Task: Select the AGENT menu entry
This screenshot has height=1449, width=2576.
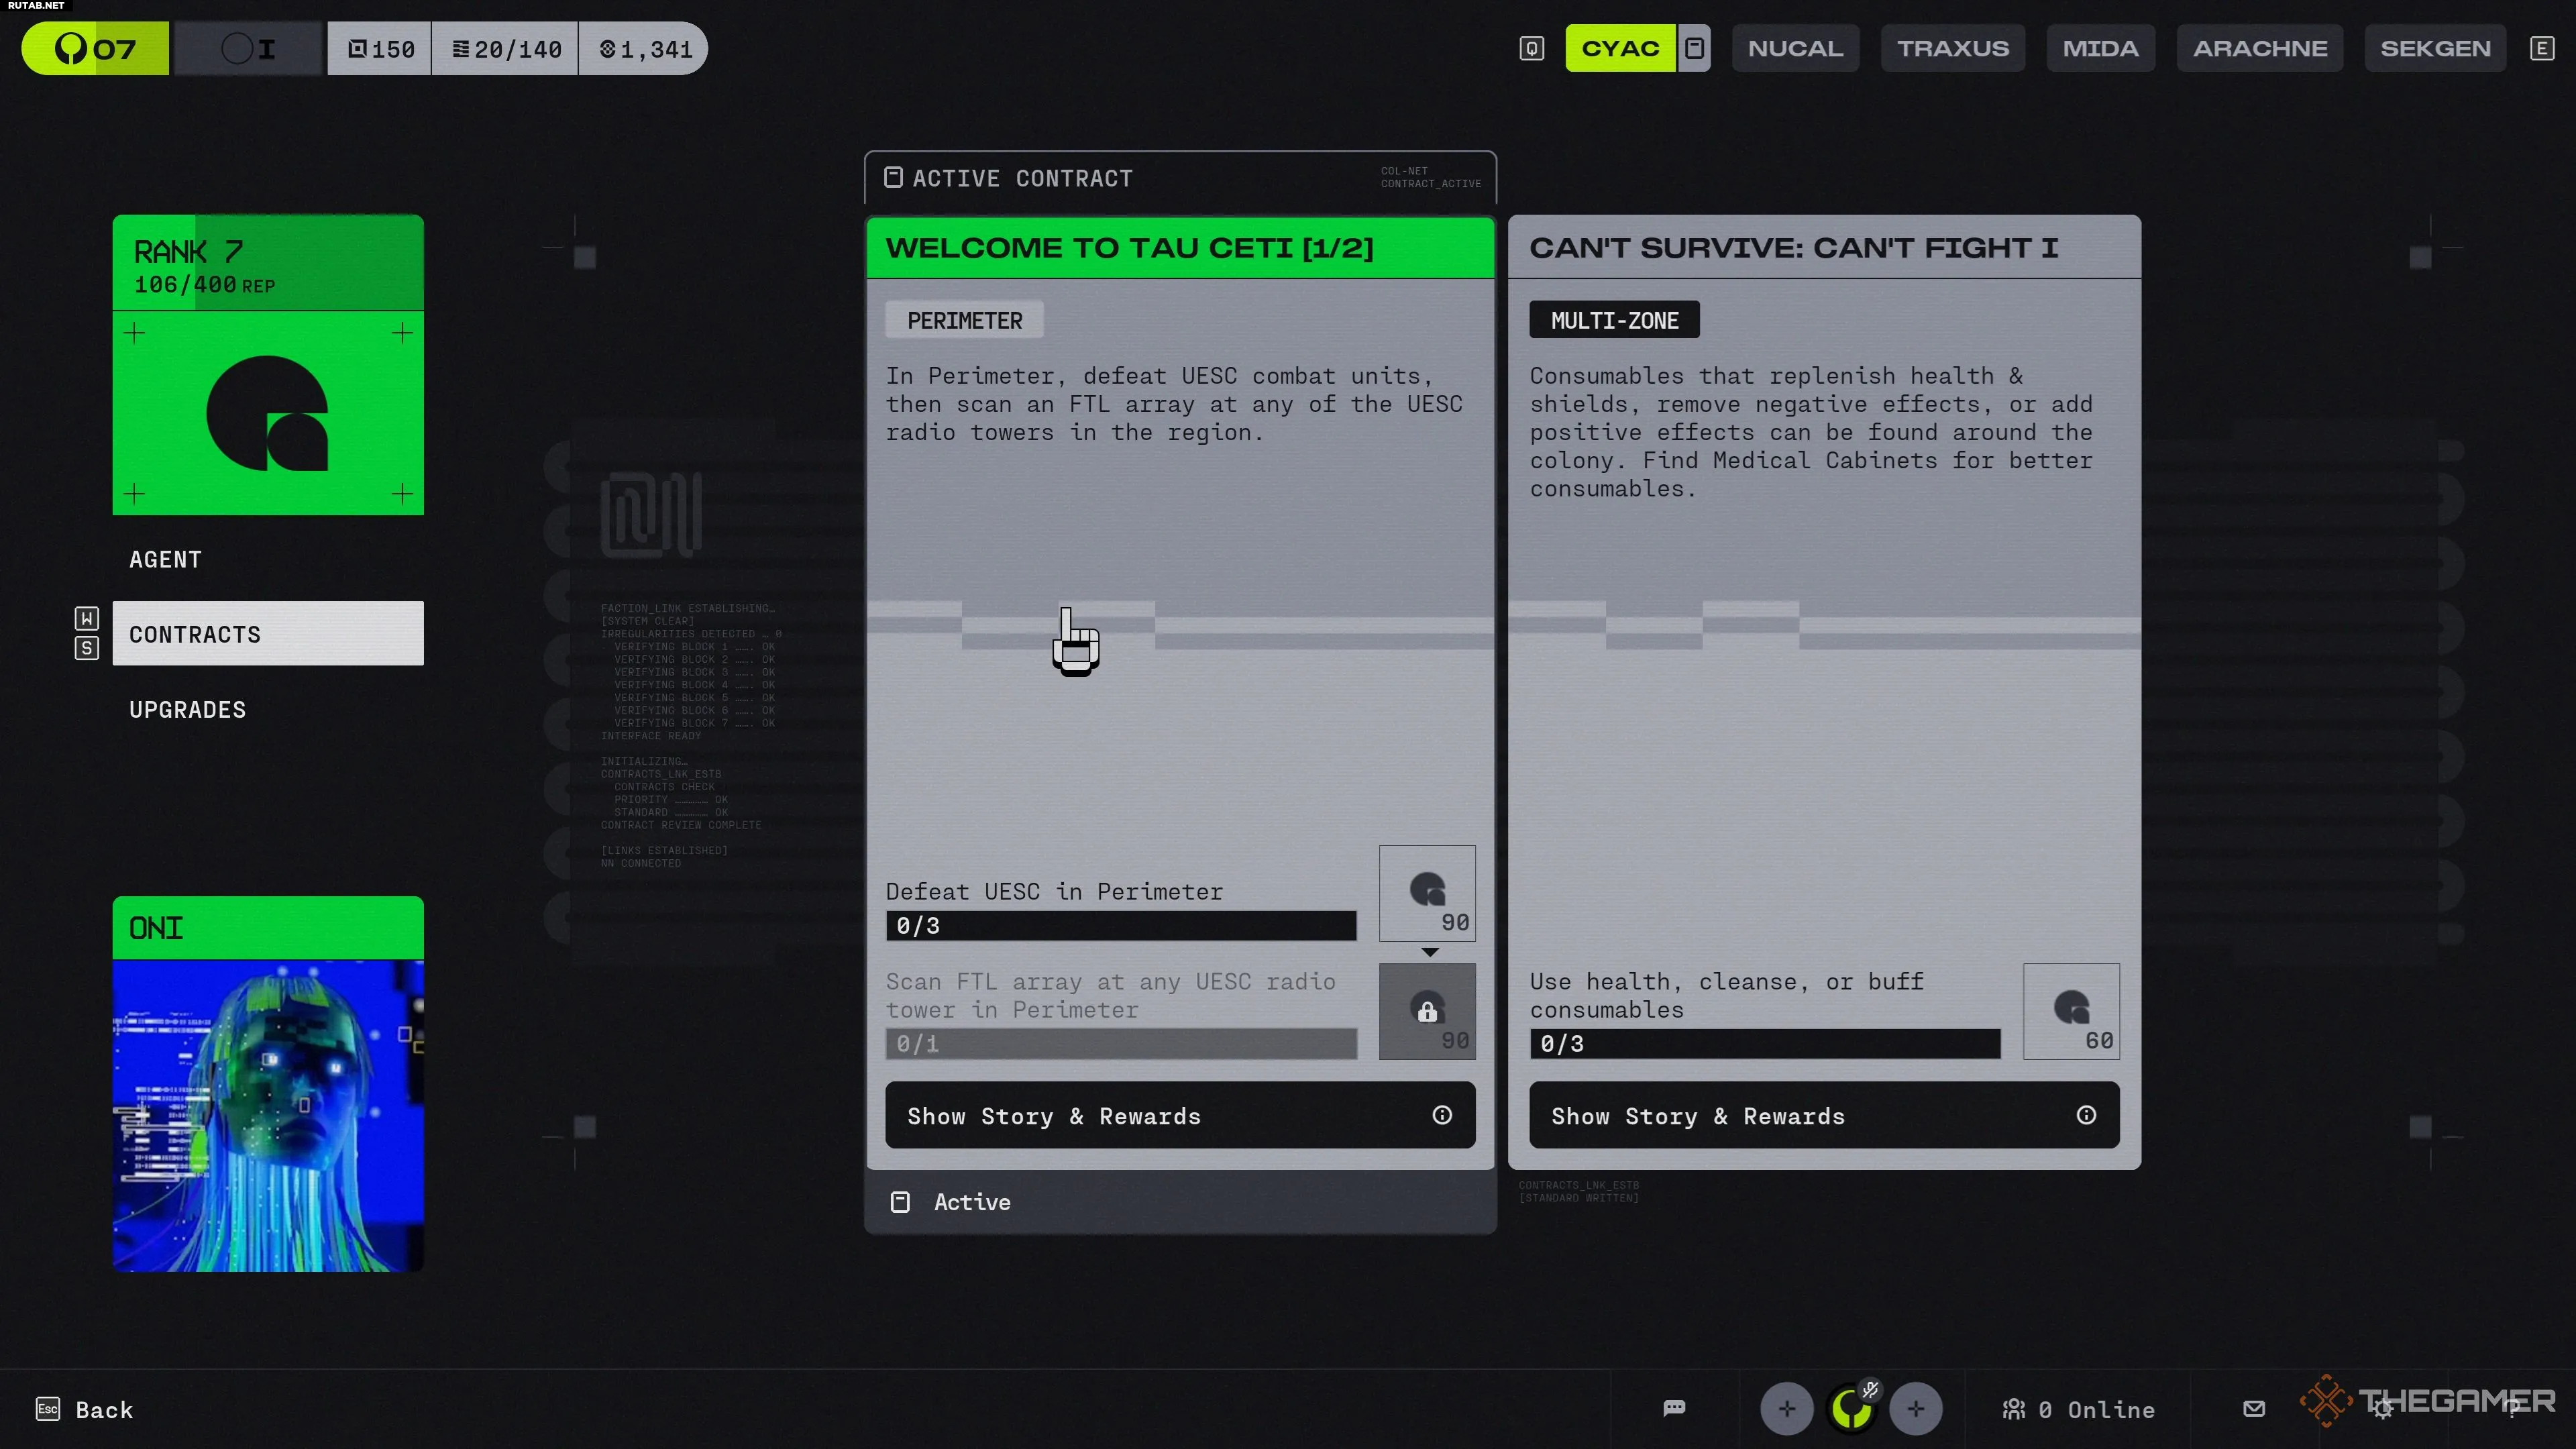Action: click(x=166, y=560)
